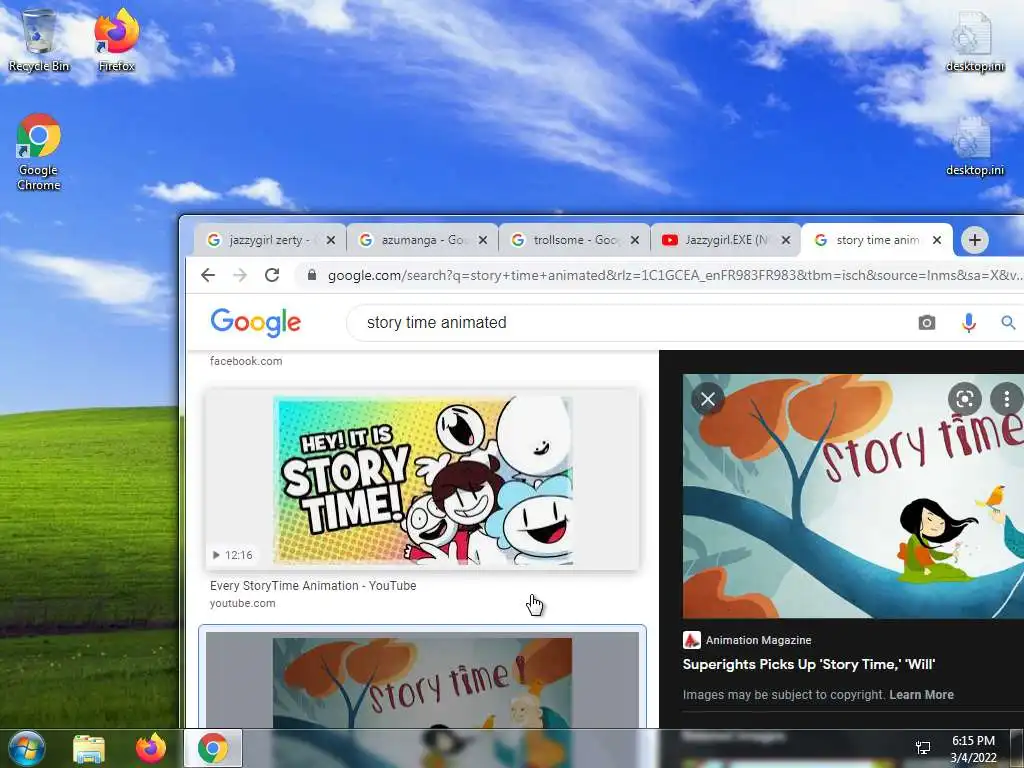Reload the current page
The image size is (1024, 768).
(x=272, y=275)
